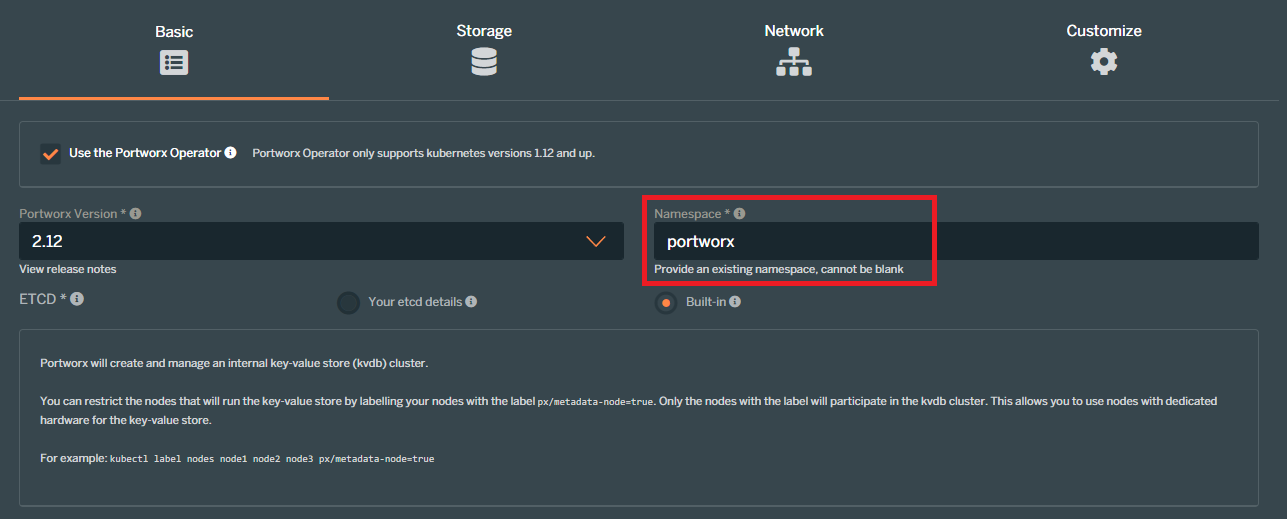
Task: Click info icon next to Your etcd details
Action: [x=471, y=301]
